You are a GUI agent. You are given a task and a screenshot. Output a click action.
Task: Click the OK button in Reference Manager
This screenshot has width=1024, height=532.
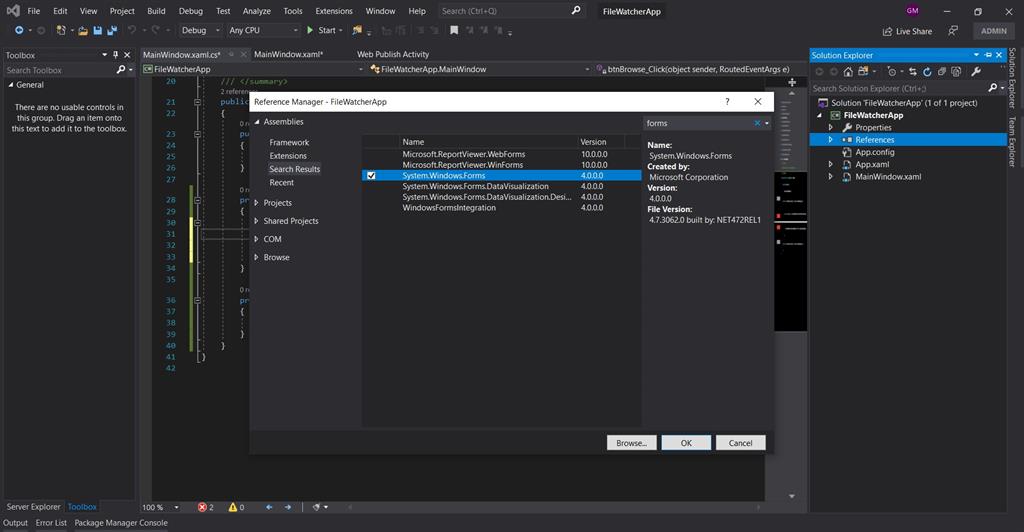pos(686,443)
